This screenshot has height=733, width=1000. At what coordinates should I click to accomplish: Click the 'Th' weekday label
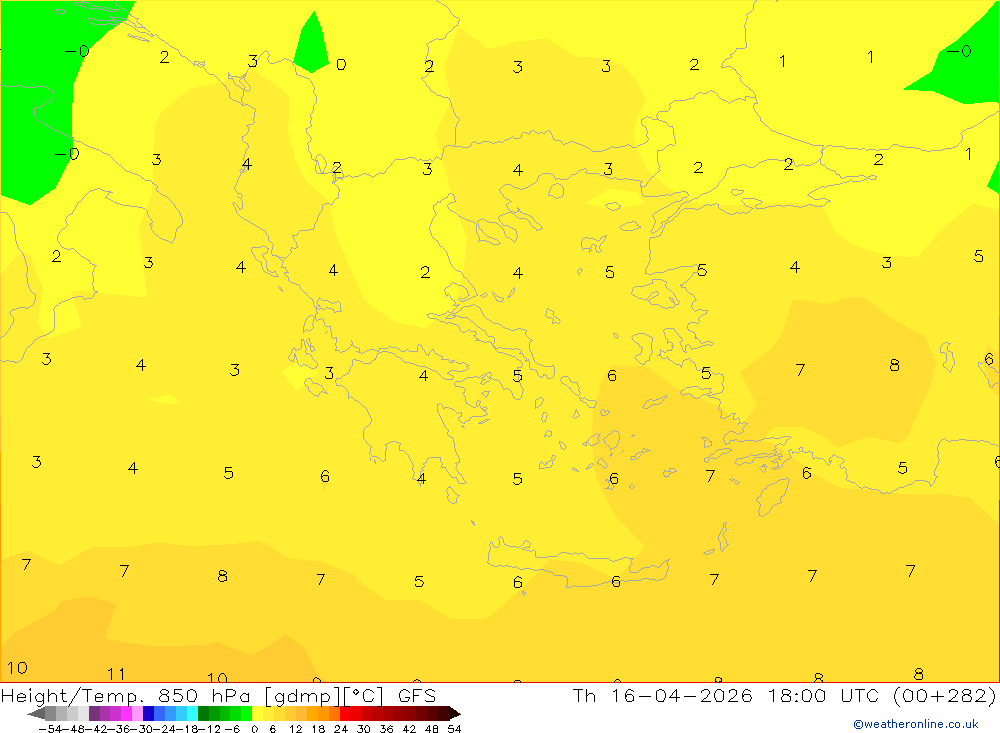tap(584, 695)
